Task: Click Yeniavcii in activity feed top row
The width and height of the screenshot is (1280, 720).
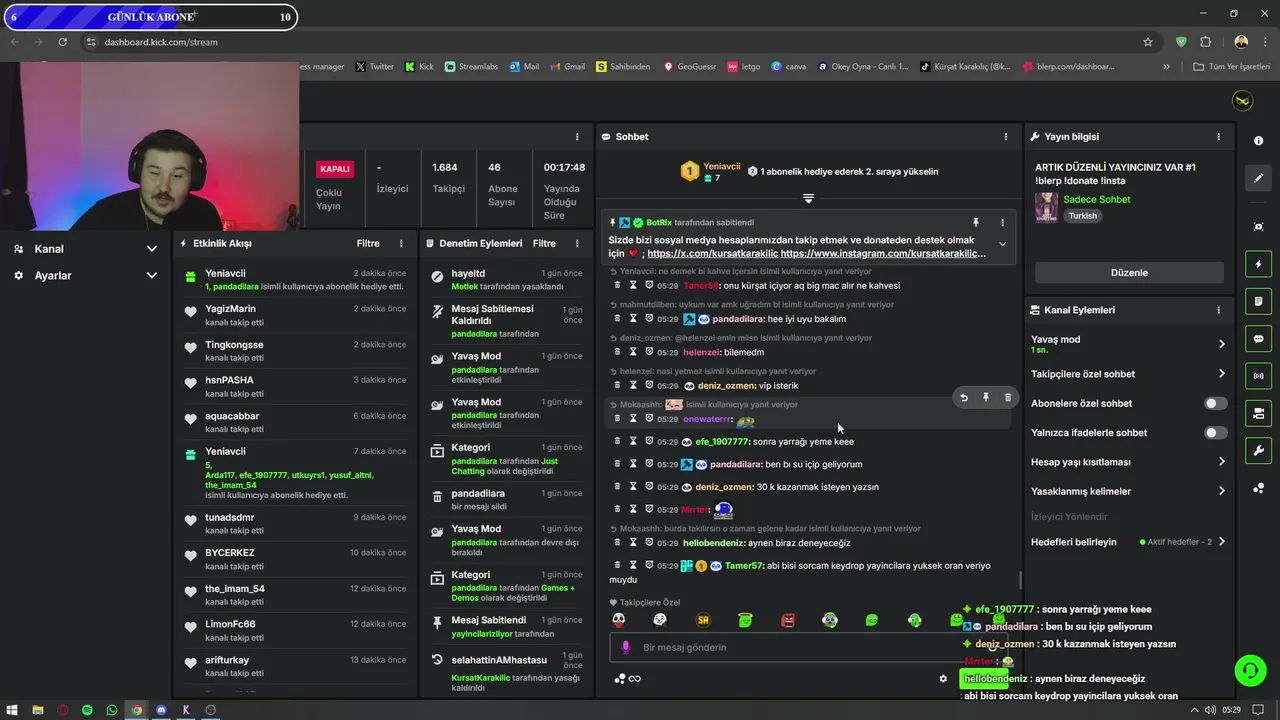Action: click(225, 273)
